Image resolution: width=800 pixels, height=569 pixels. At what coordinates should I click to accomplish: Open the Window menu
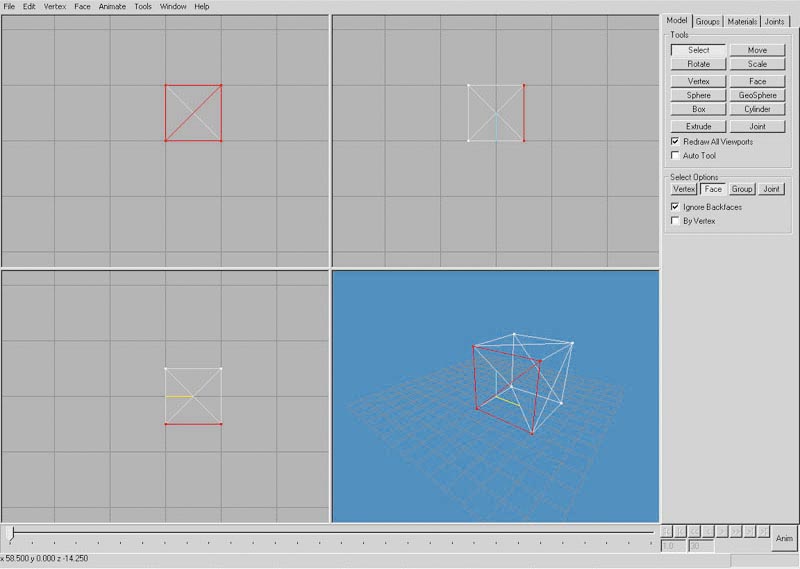173,7
